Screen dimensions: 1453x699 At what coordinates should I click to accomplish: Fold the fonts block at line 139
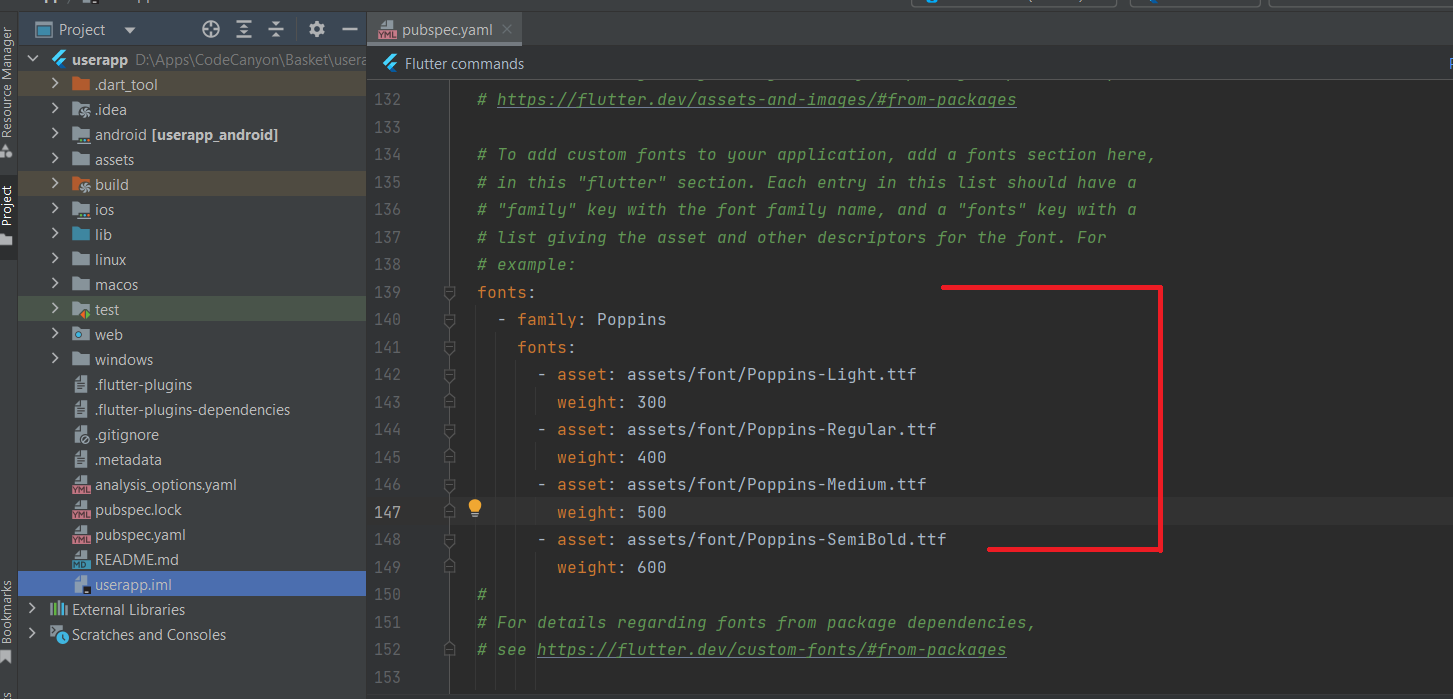(449, 292)
